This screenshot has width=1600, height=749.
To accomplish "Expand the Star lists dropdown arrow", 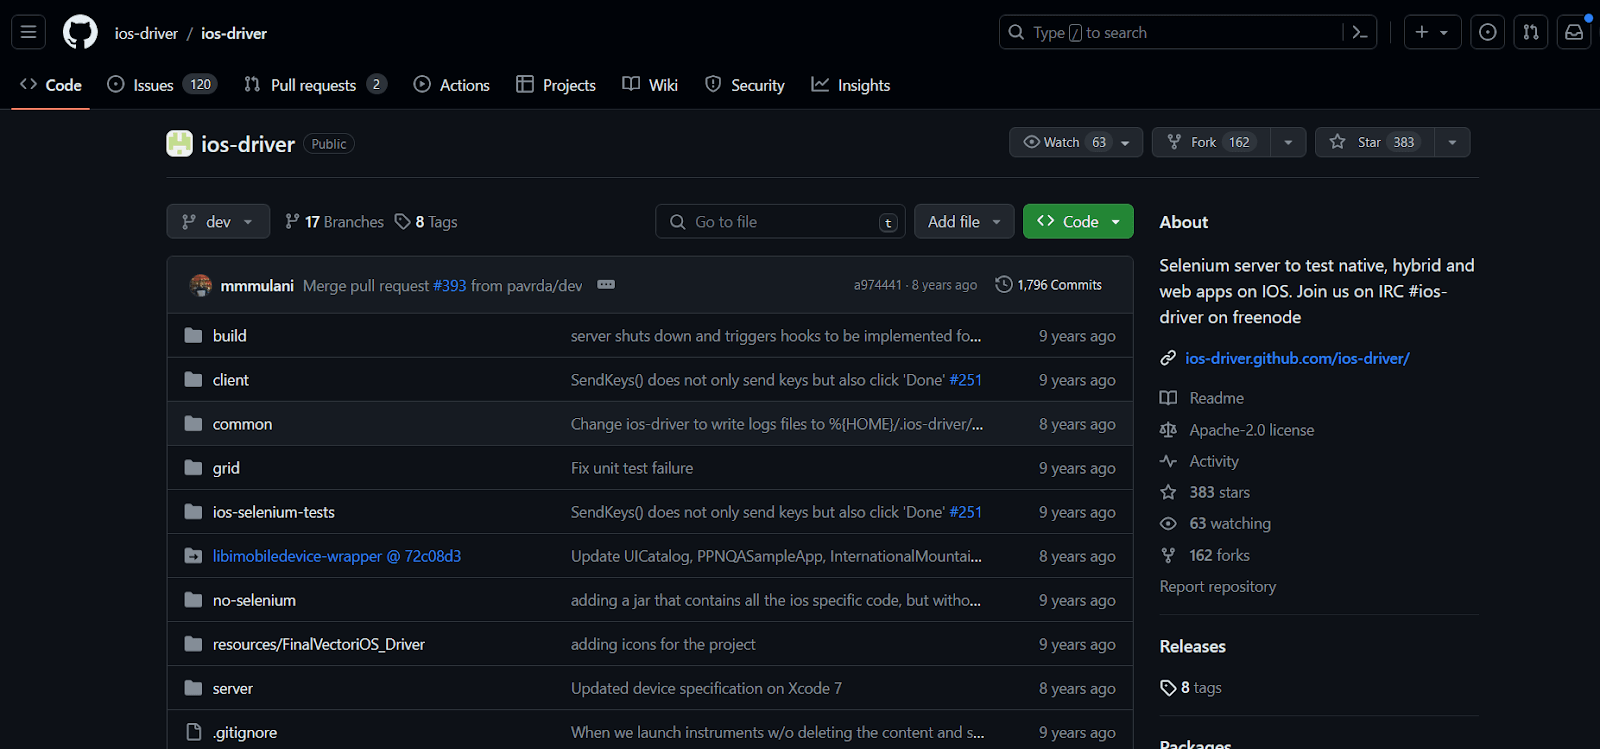I will [x=1452, y=142].
